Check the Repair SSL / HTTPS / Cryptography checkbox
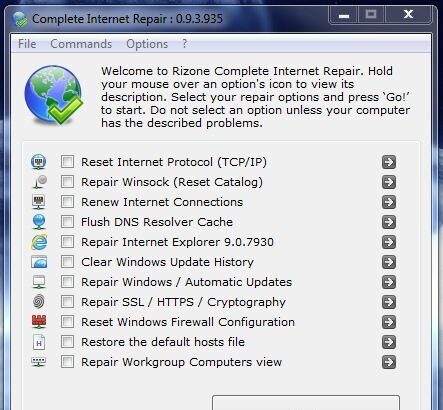 [67, 302]
